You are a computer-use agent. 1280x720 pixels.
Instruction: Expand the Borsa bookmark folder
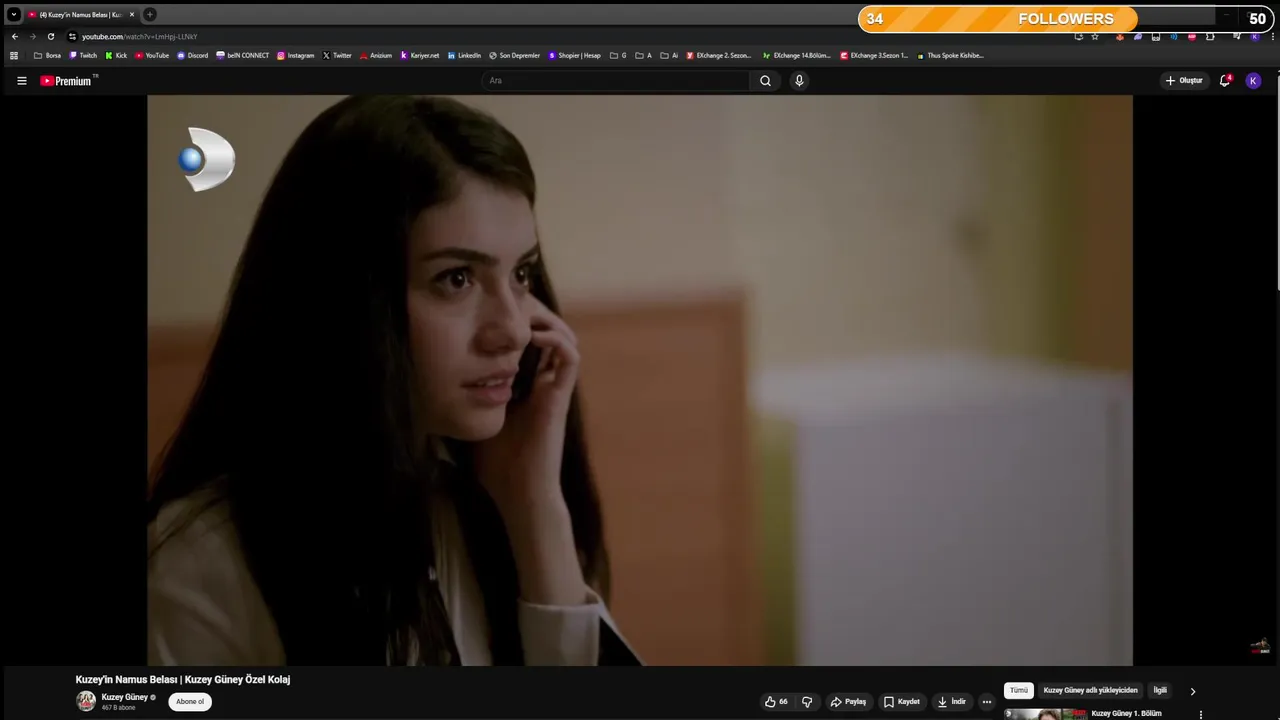point(47,56)
